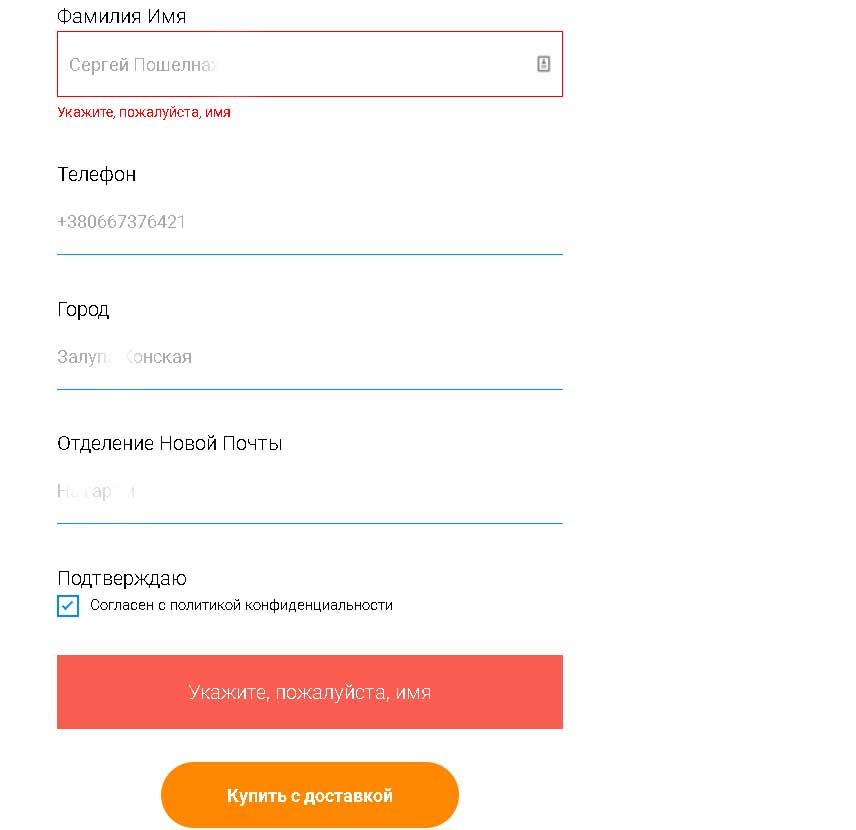Click the "Согласен с политикой конфиденциальности" label text
The image size is (856, 830).
point(241,605)
